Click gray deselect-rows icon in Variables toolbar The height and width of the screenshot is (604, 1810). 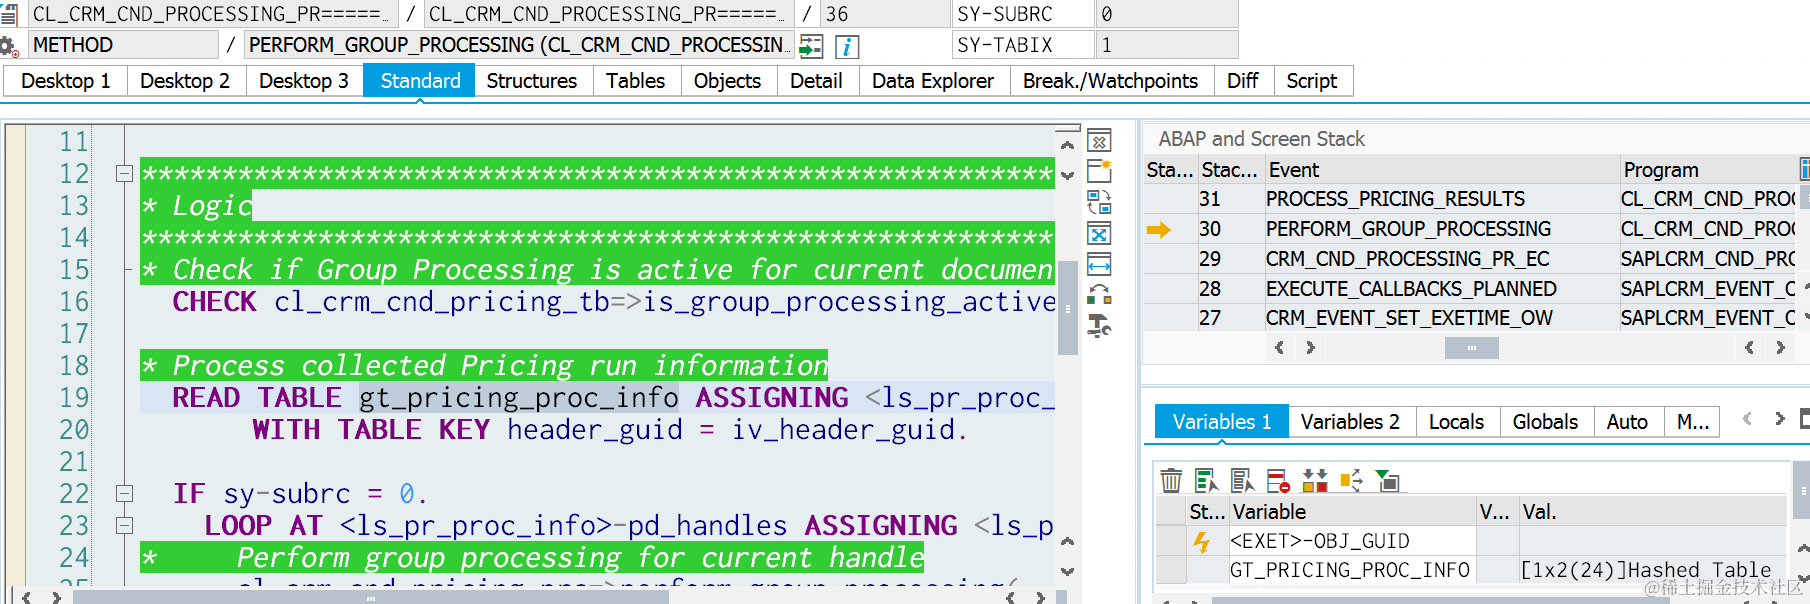point(1243,481)
